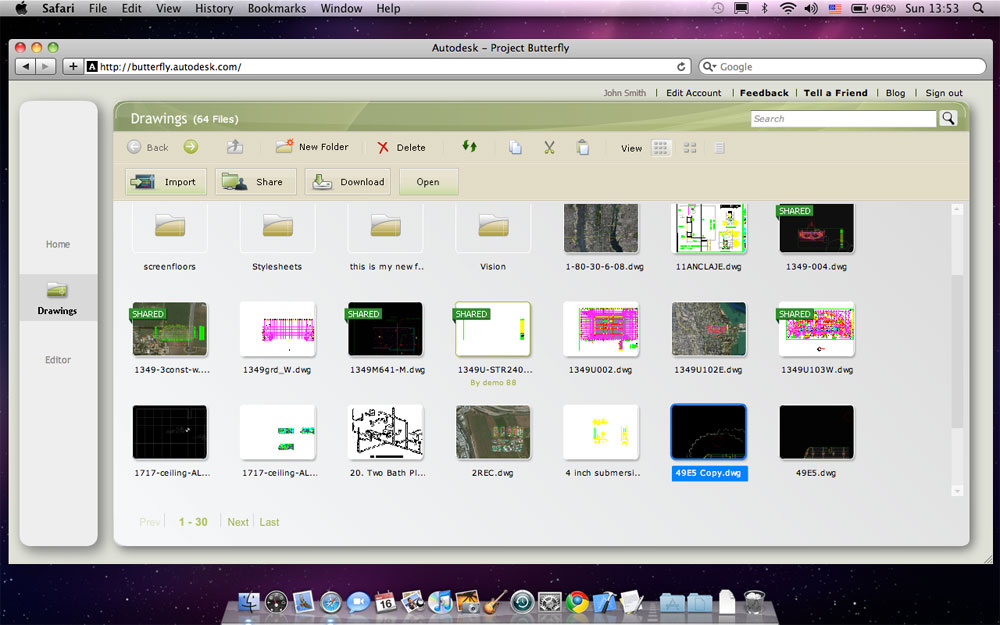This screenshot has width=1000, height=625.
Task: Click Safari back navigation arrow
Action: coord(26,66)
